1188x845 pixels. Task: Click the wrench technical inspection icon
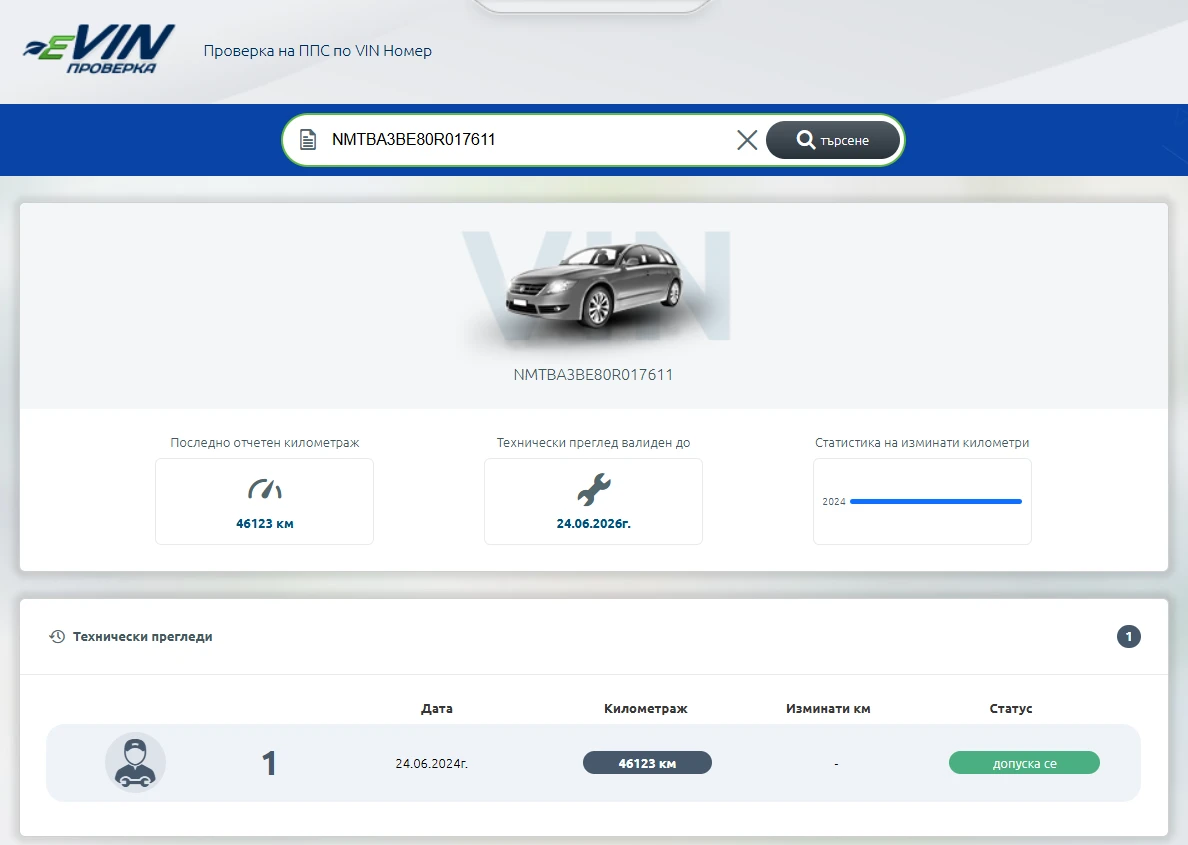click(593, 489)
